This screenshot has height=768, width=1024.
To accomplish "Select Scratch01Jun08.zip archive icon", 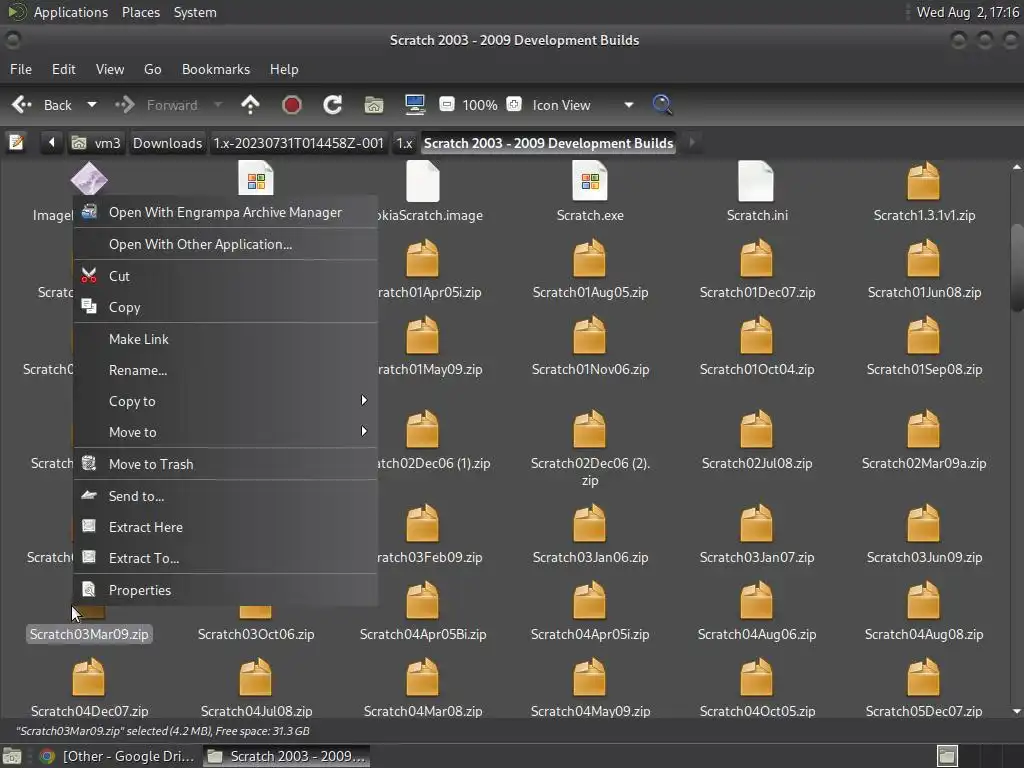I will click(x=923, y=258).
